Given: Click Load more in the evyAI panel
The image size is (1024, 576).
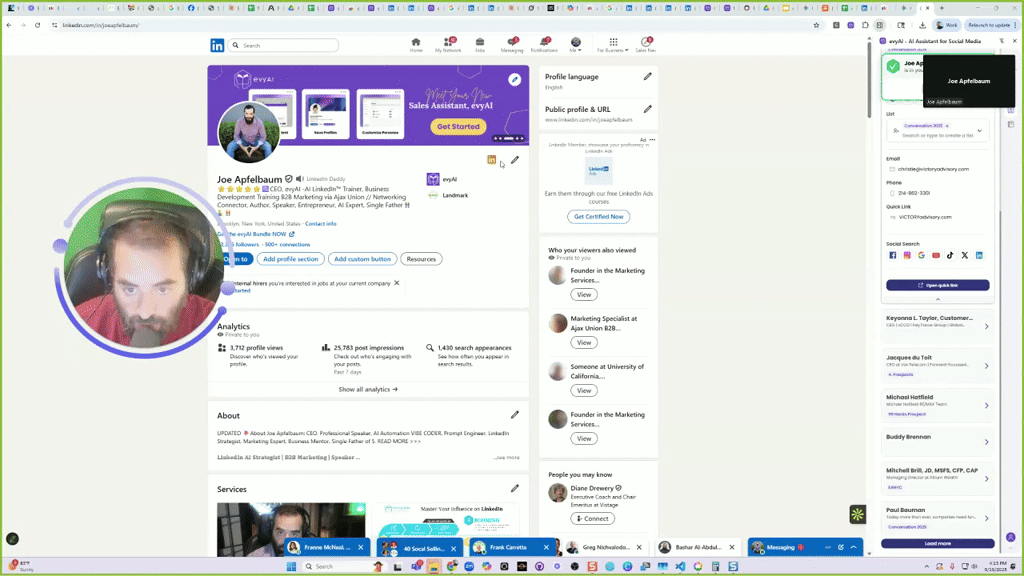Looking at the screenshot, I should [x=938, y=543].
